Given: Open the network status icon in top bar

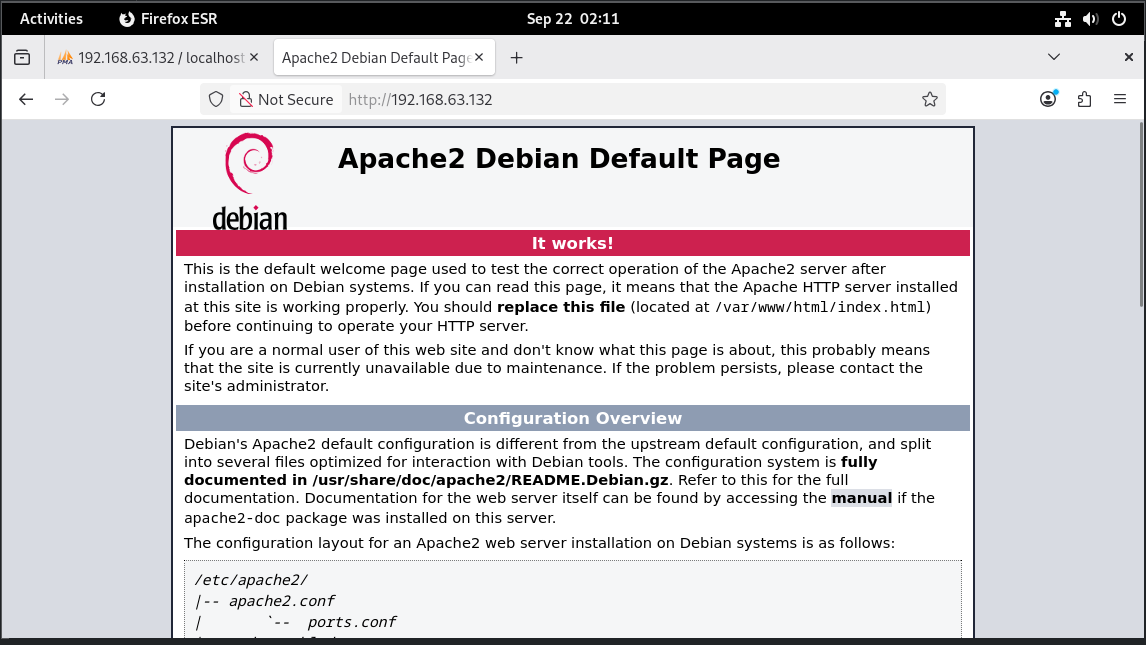Looking at the screenshot, I should point(1062,18).
